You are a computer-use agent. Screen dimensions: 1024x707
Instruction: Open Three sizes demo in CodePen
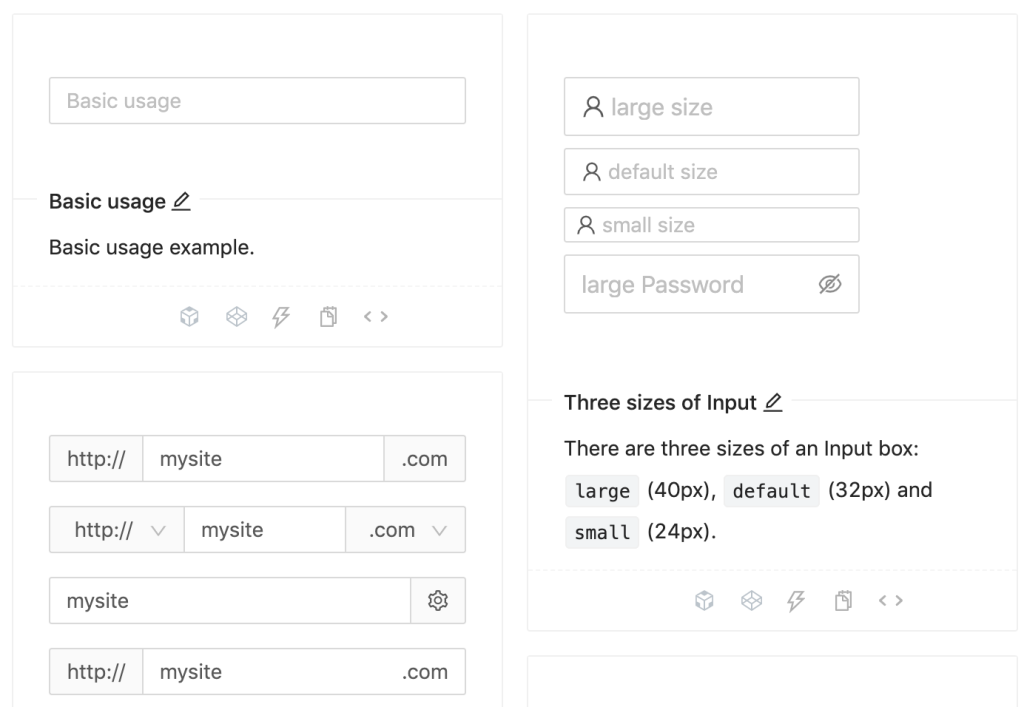pyautogui.click(x=751, y=600)
